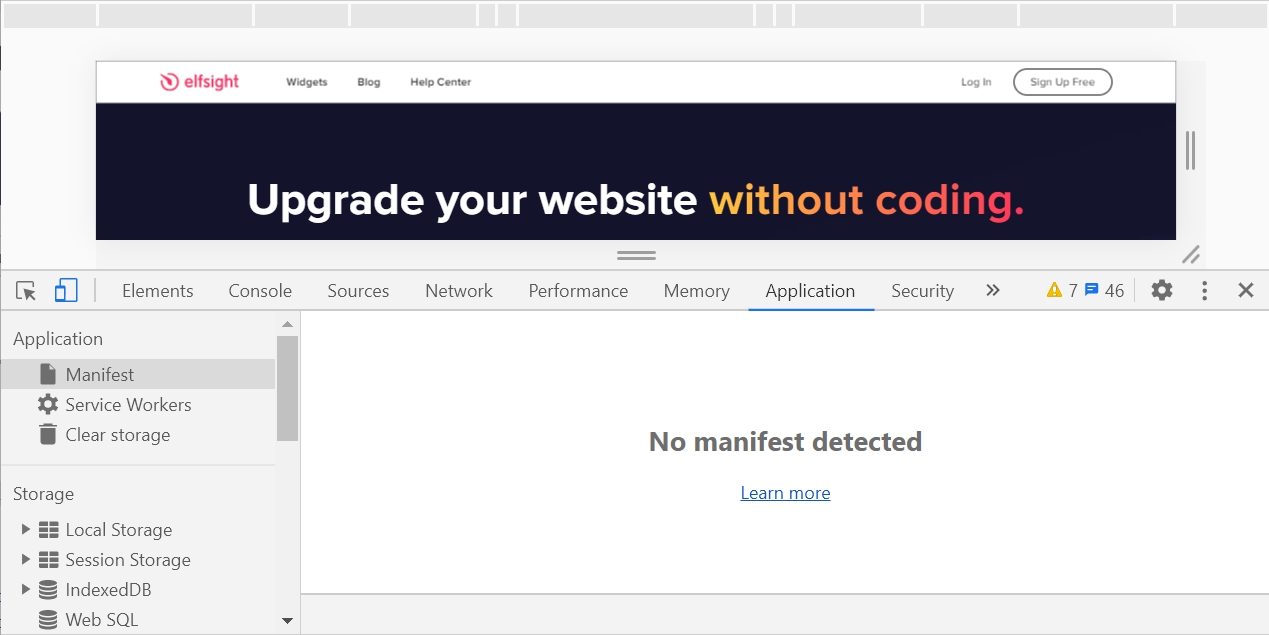Switch to the Console tab

pos(259,290)
